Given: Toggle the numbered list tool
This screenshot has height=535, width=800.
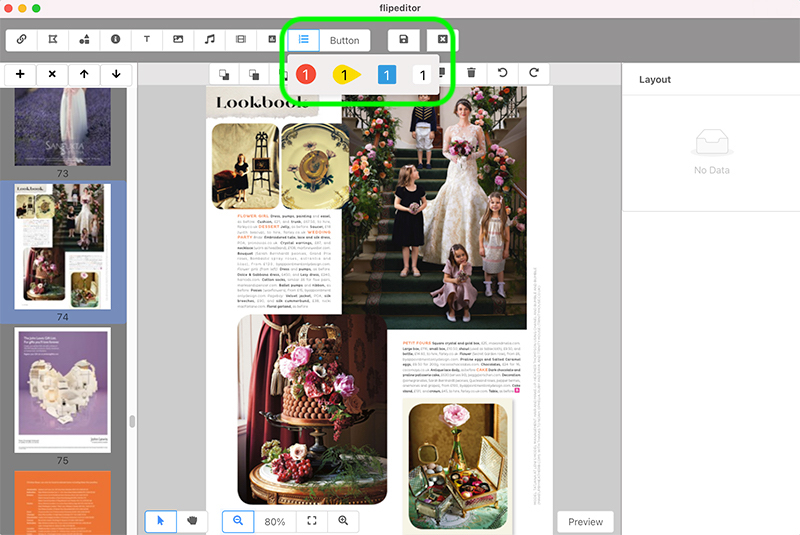Looking at the screenshot, I should [304, 40].
